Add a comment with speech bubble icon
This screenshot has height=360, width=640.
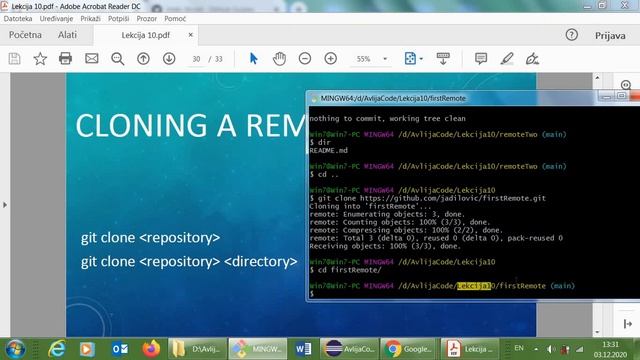(481, 59)
